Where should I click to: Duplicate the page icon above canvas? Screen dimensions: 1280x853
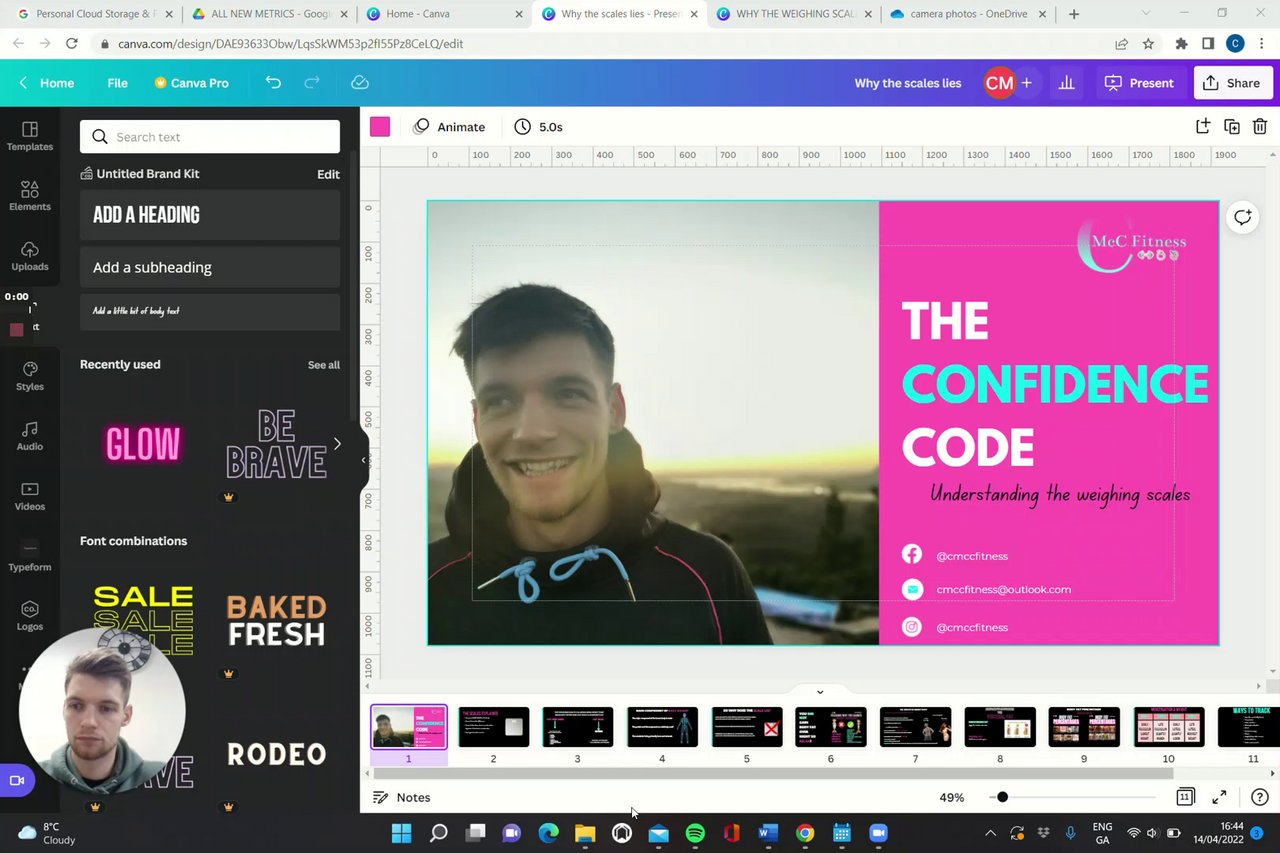1232,127
